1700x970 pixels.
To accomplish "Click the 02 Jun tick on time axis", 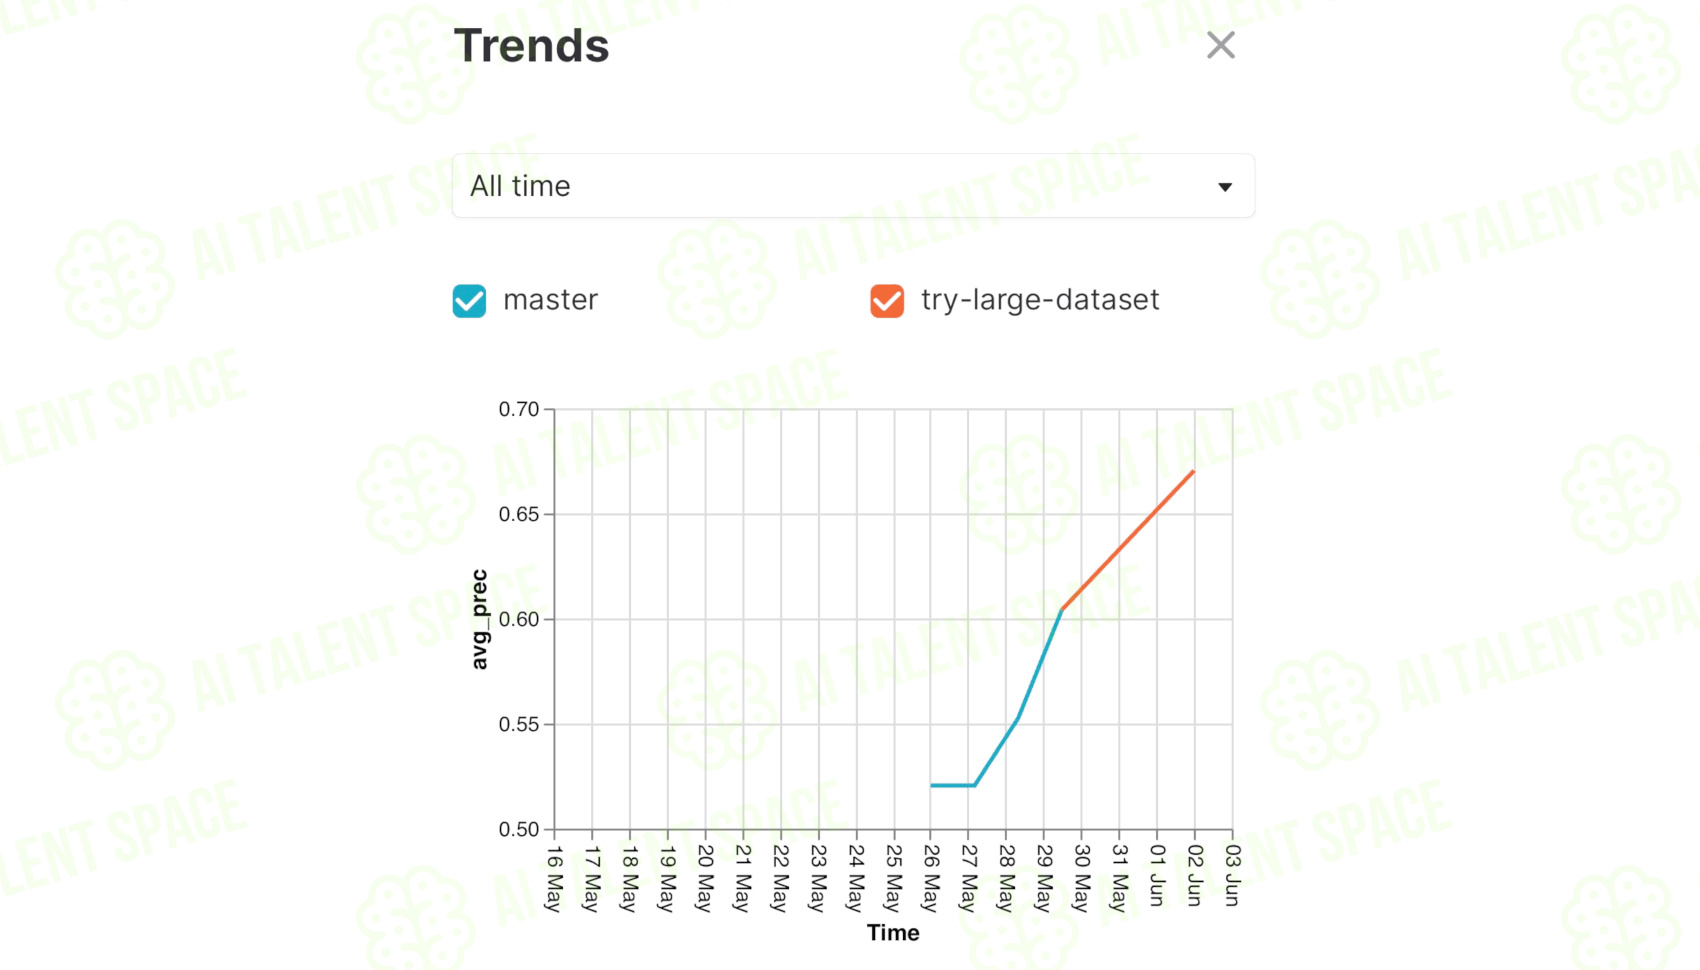I will pyautogui.click(x=1194, y=875).
